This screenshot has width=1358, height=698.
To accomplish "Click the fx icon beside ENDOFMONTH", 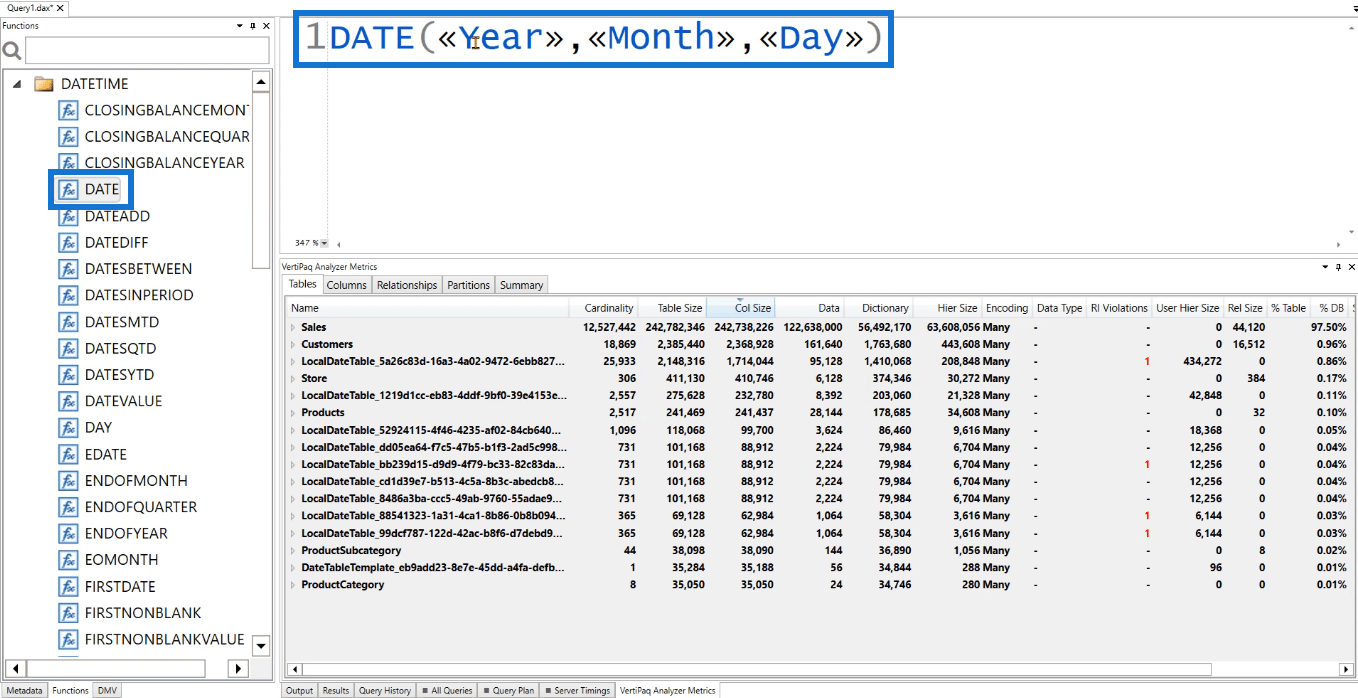I will coord(68,481).
